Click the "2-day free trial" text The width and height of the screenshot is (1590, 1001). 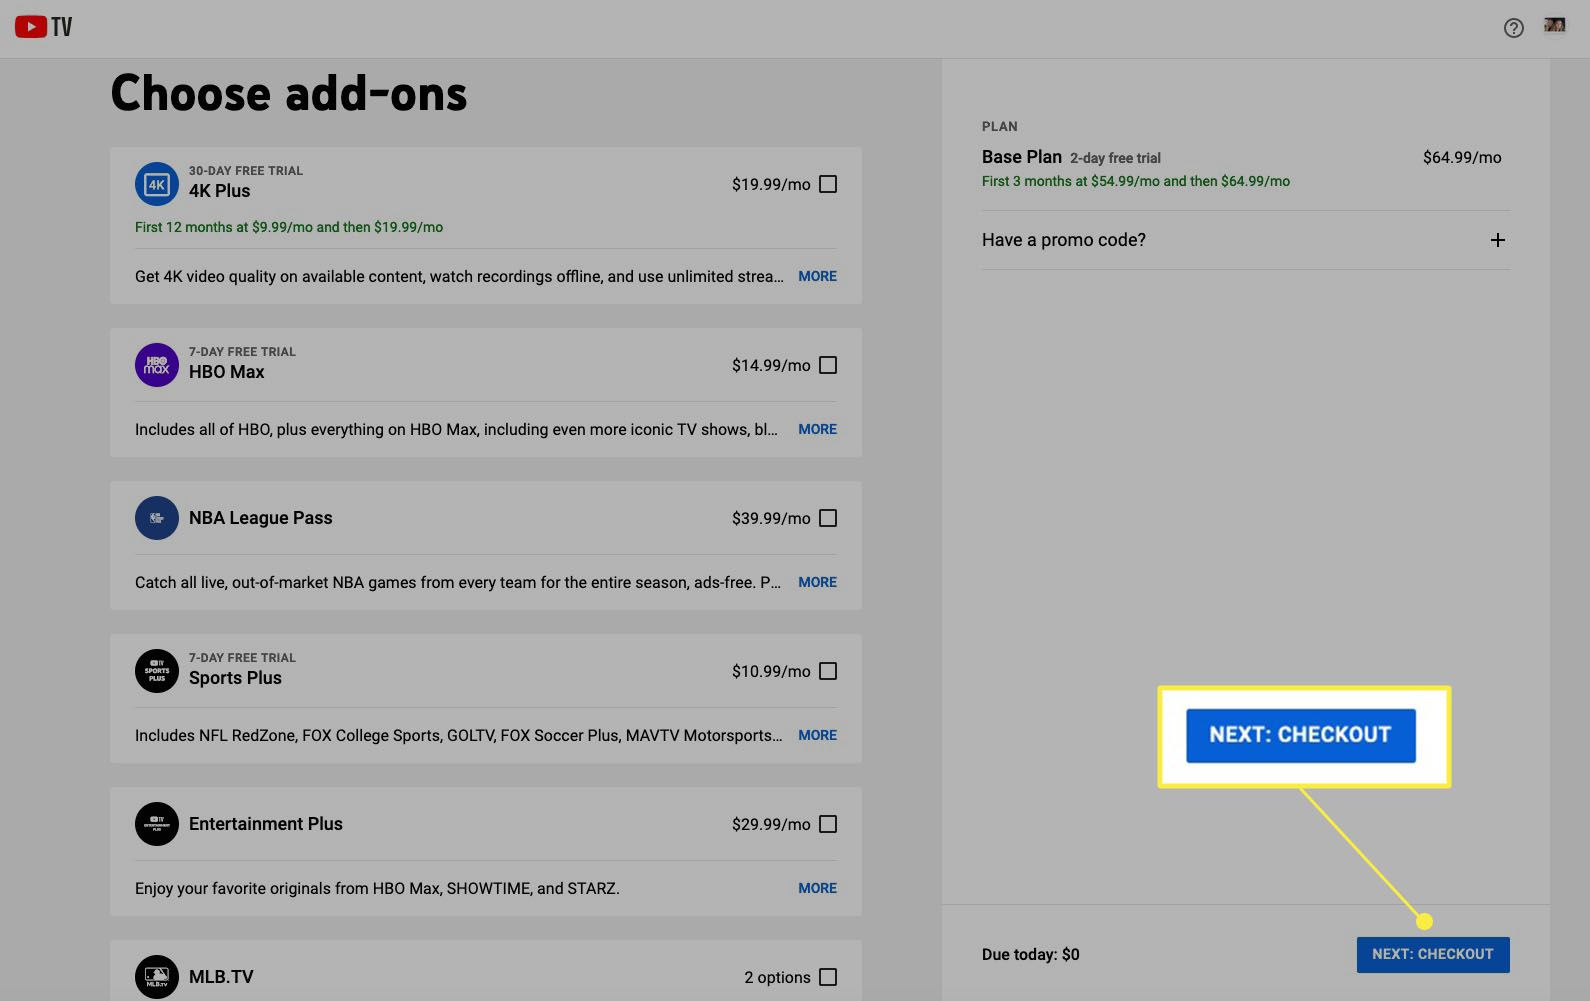click(1115, 158)
